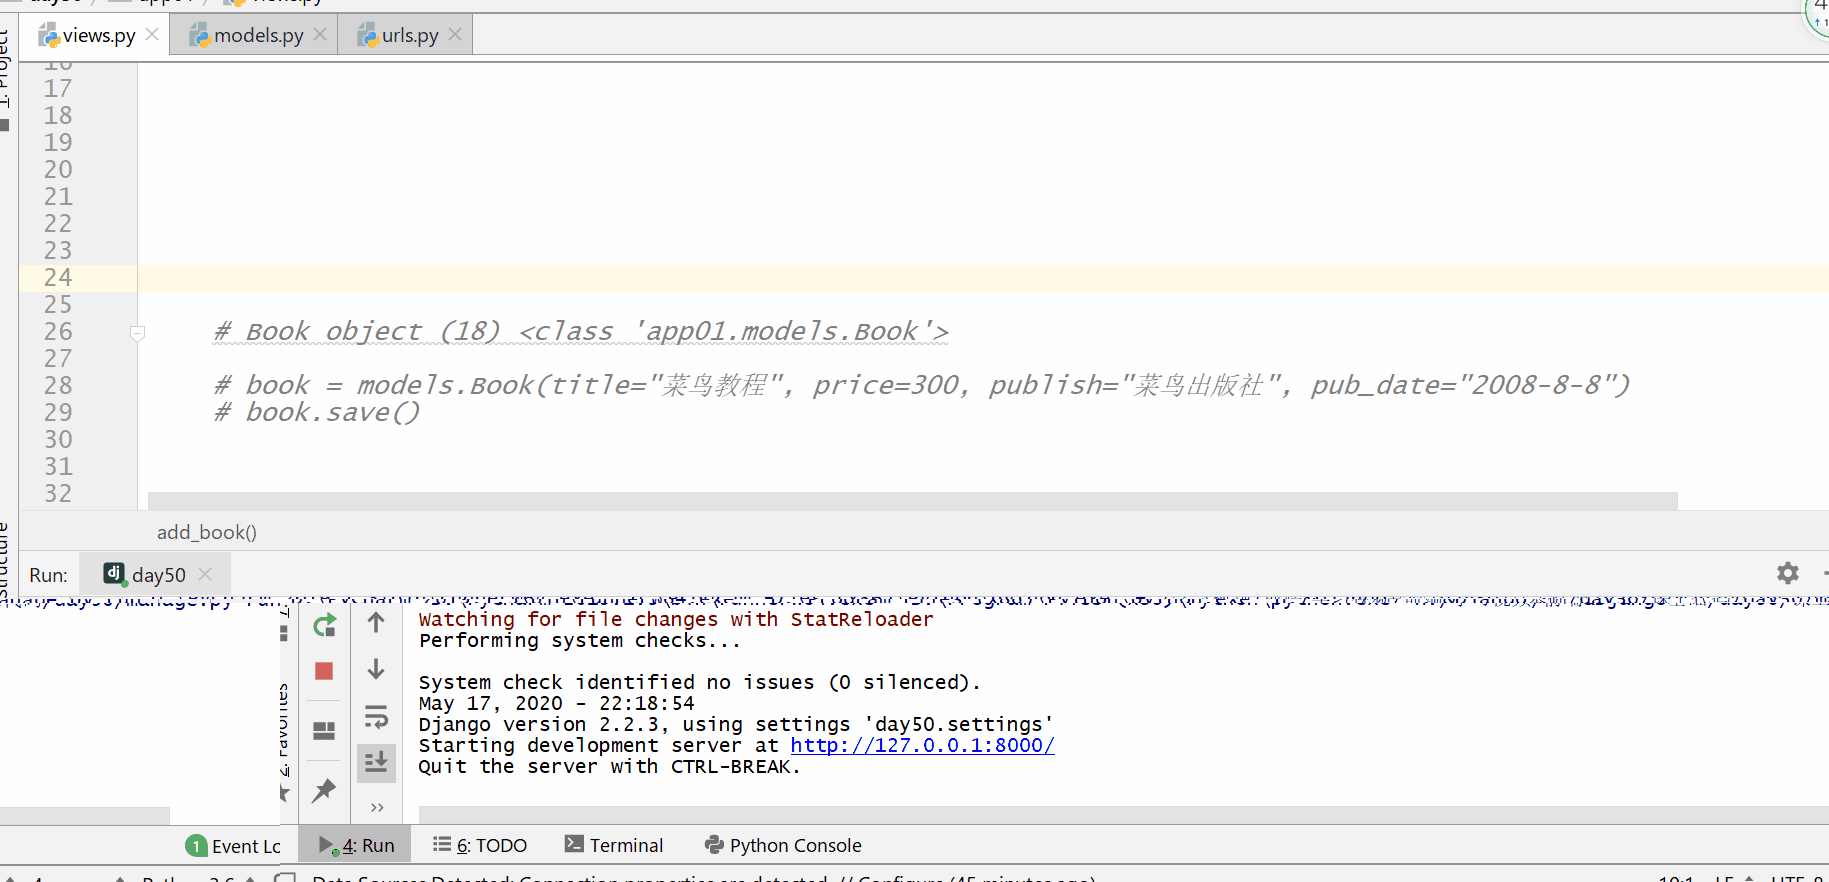Viewport: 1829px width, 882px height.
Task: Toggle soft-wrap in console output
Action: pyautogui.click(x=376, y=717)
